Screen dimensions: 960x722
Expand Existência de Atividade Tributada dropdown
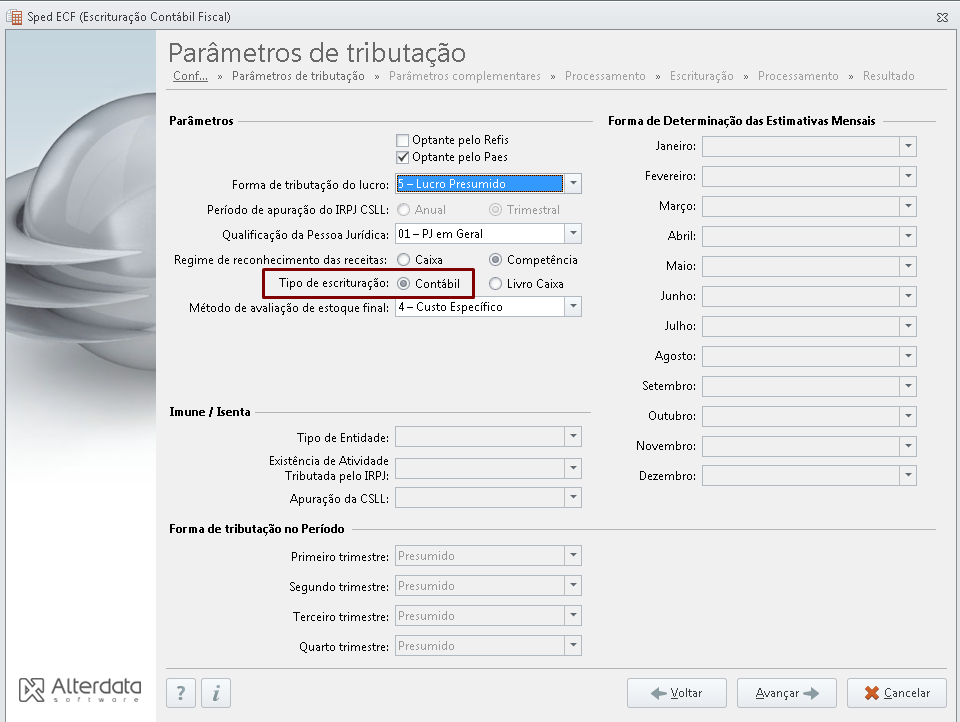(573, 468)
